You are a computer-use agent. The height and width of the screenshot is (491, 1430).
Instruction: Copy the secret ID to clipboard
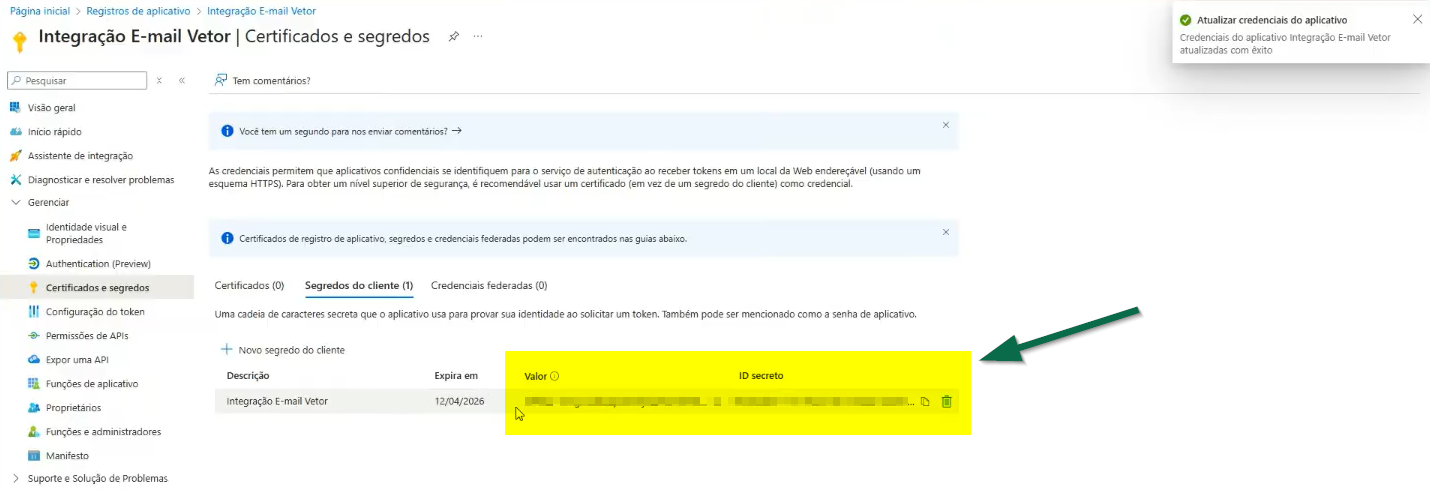(925, 402)
